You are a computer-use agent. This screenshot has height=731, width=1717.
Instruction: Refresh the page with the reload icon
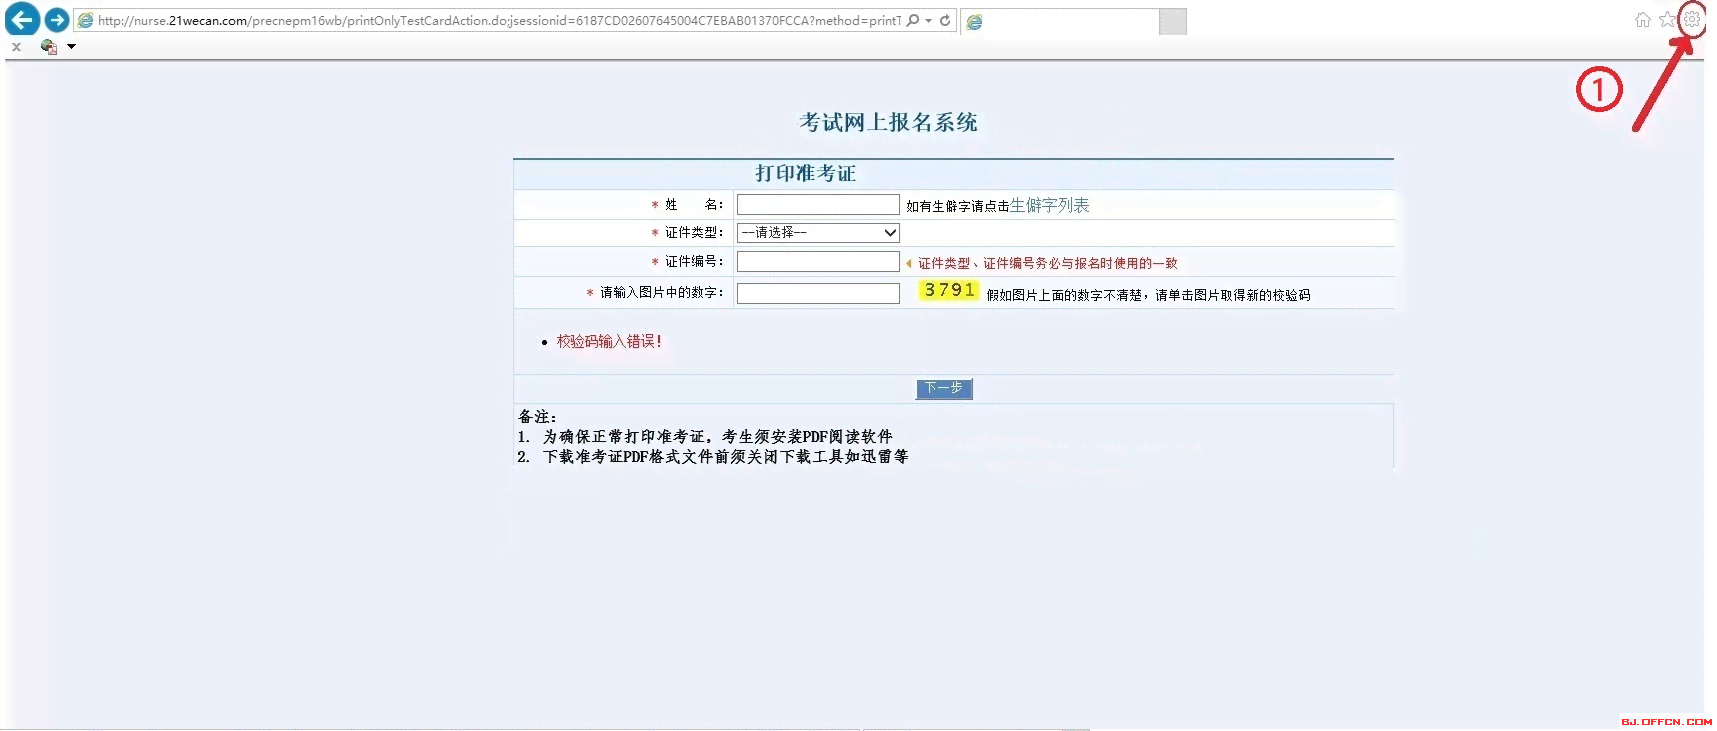[x=945, y=20]
